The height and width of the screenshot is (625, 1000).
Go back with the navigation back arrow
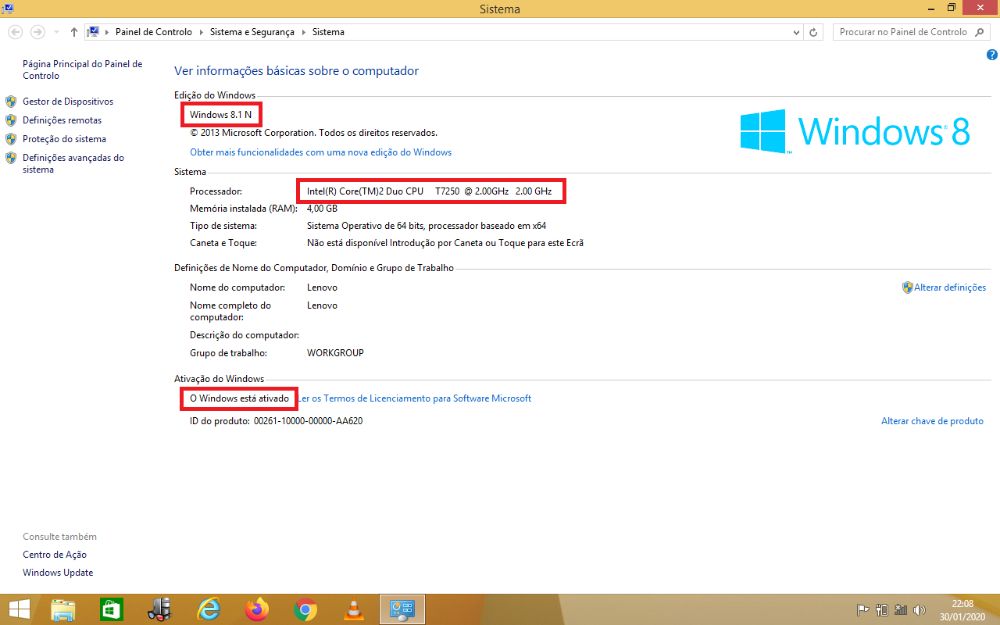16,32
